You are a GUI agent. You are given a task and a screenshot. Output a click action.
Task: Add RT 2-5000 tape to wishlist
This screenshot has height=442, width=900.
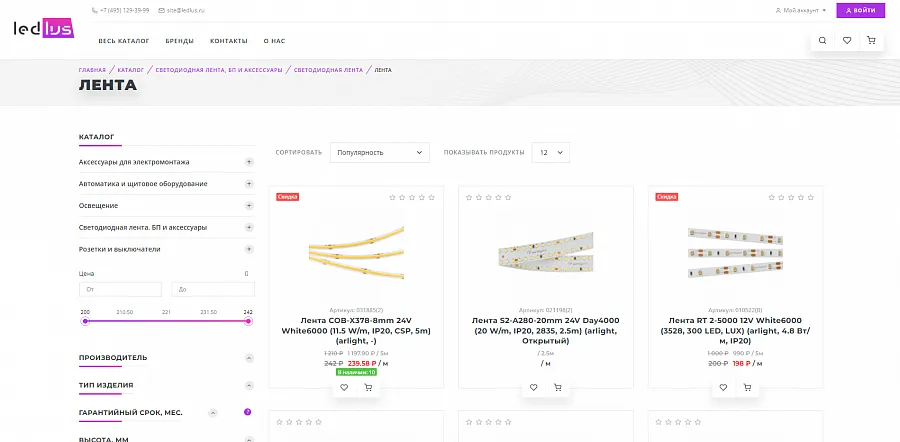click(x=723, y=387)
